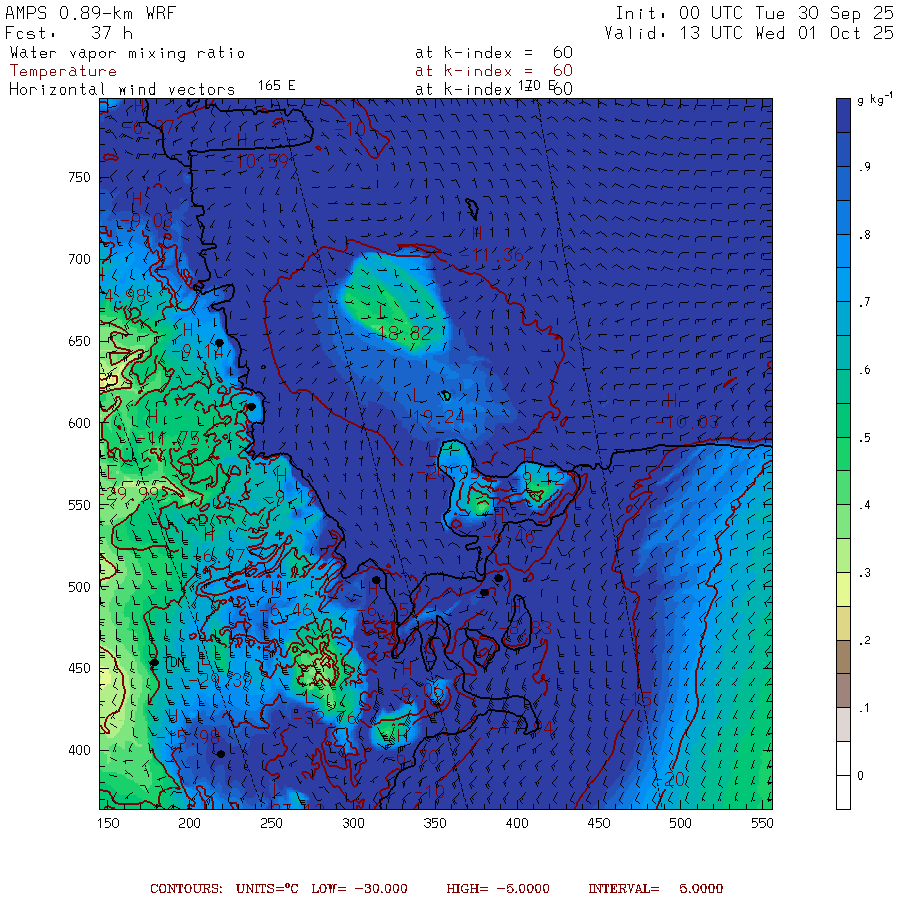The image size is (900, 900).
Task: Click the -20 temperature contour label
Action: pos(671,779)
